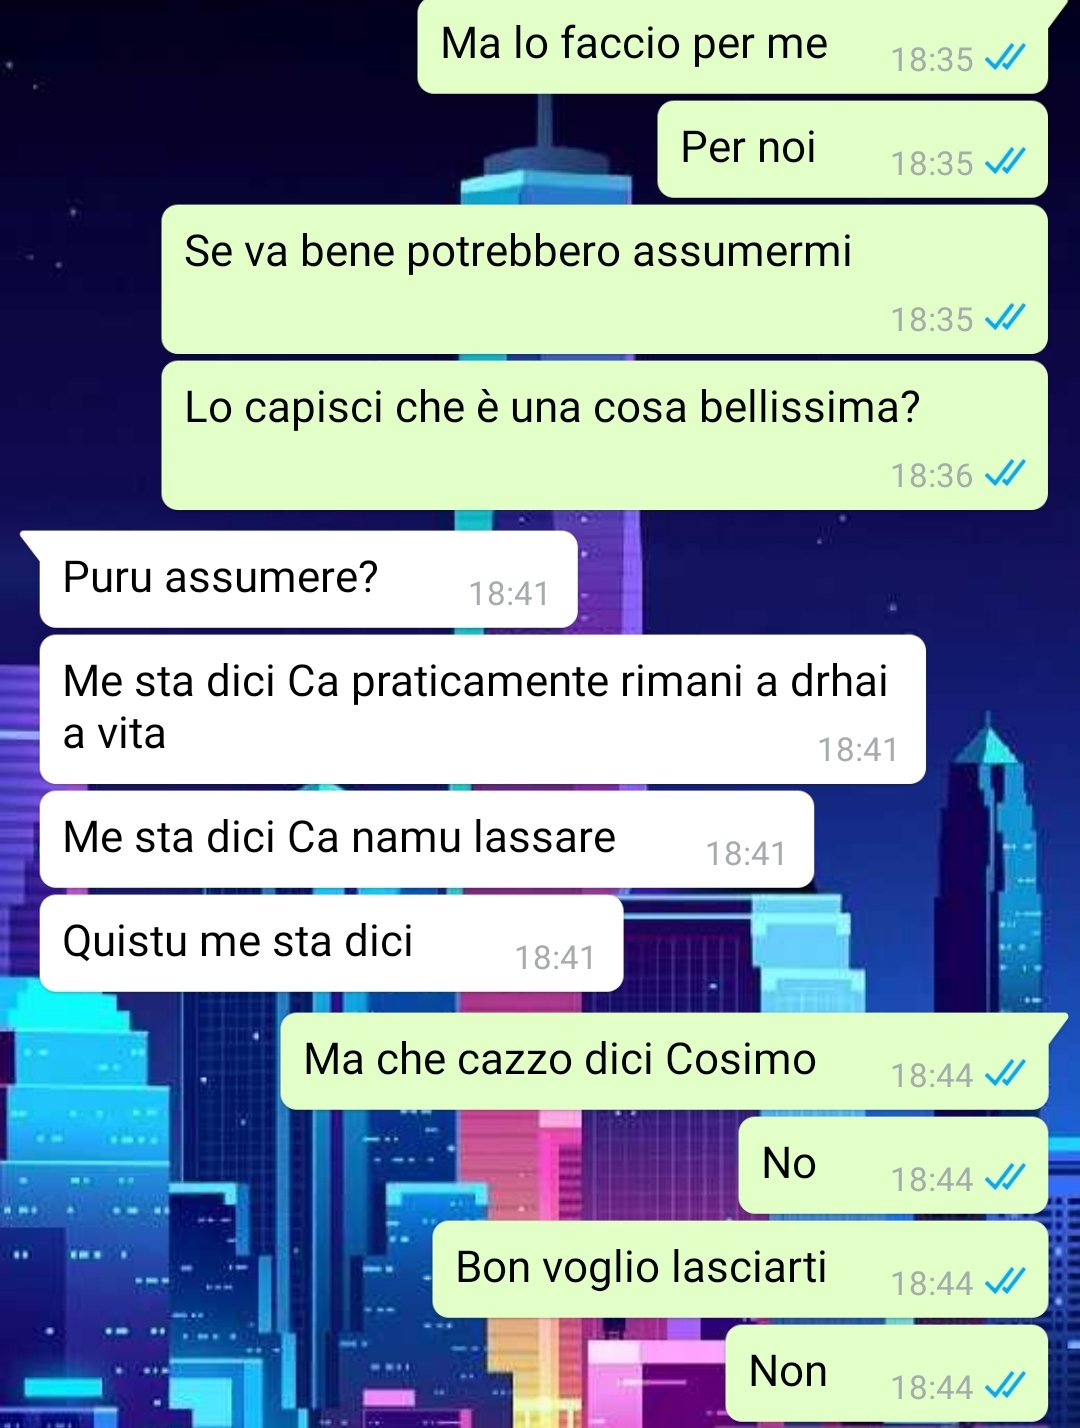Select message "Me sta dici Ca namu lassare"

tap(426, 839)
